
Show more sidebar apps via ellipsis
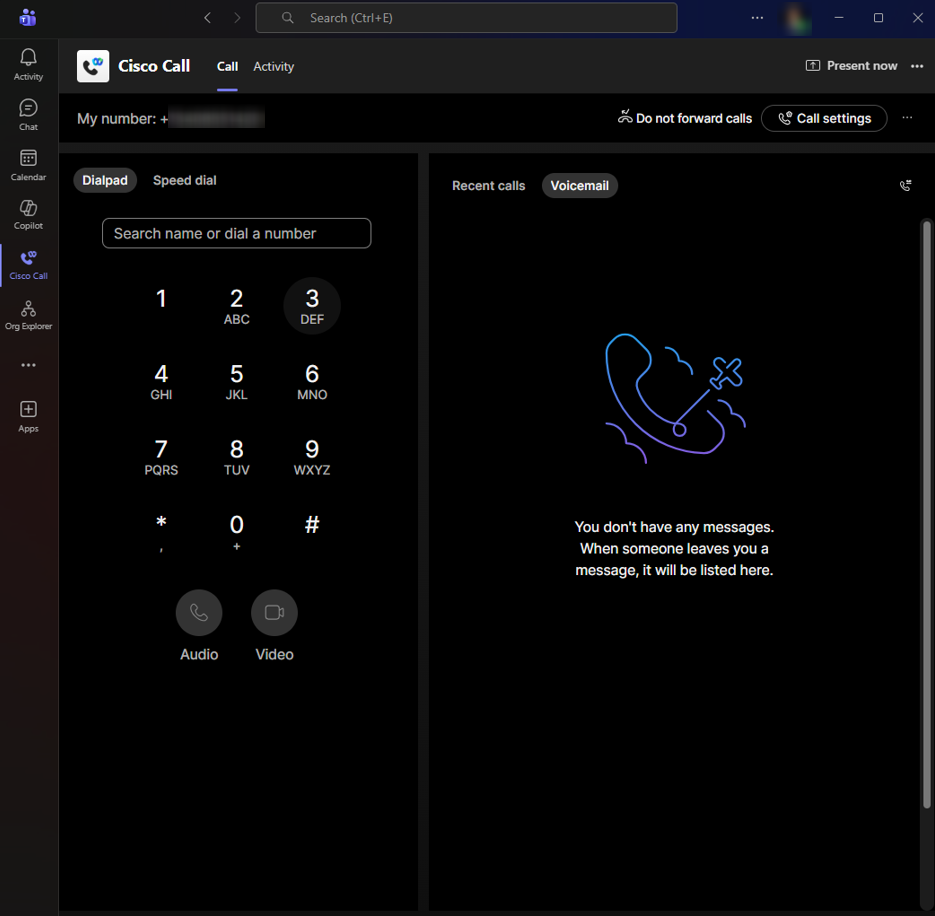coord(28,364)
